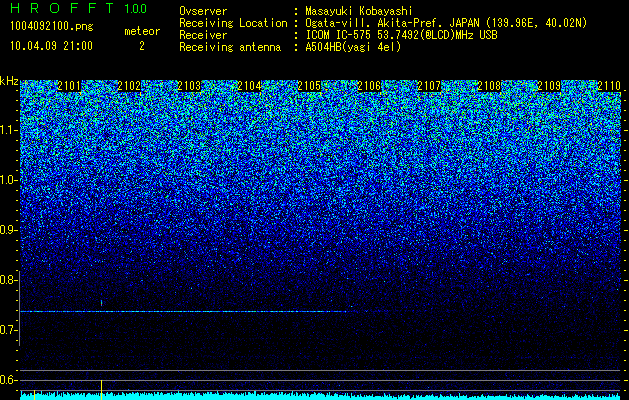The image size is (629, 400).
Task: Click the version number 1.0.0
Action: pyautogui.click(x=135, y=8)
